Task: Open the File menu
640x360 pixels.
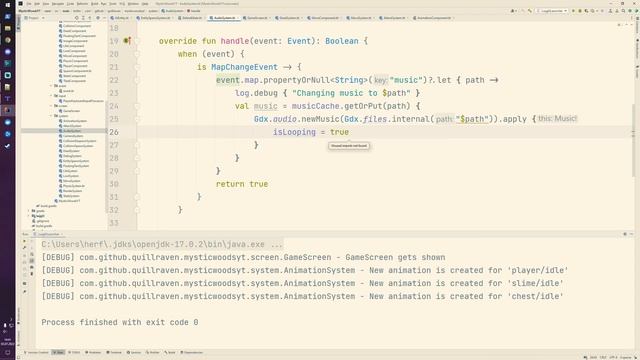Action: pyautogui.click(x=29, y=4)
